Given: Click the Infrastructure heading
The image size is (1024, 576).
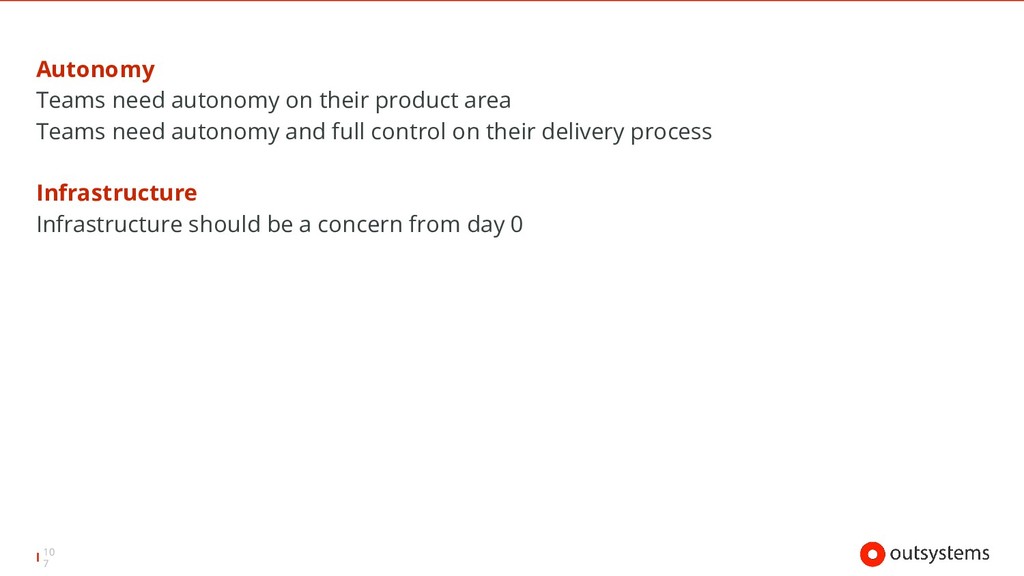Looking at the screenshot, I should pos(116,193).
